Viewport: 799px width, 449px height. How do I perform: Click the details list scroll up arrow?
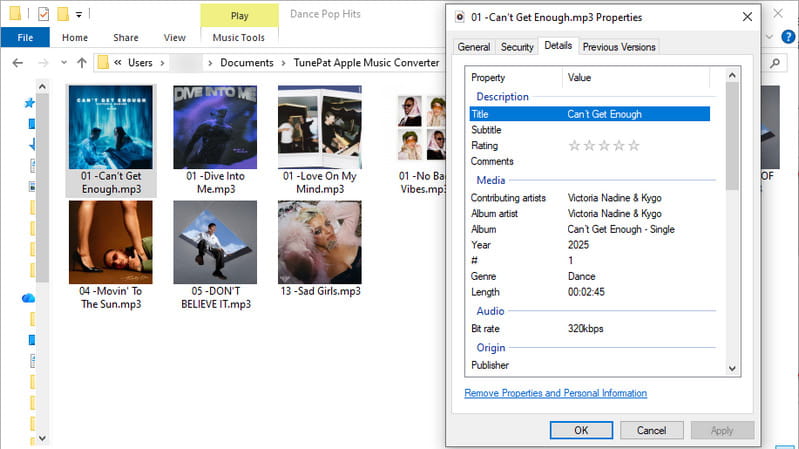(x=732, y=75)
